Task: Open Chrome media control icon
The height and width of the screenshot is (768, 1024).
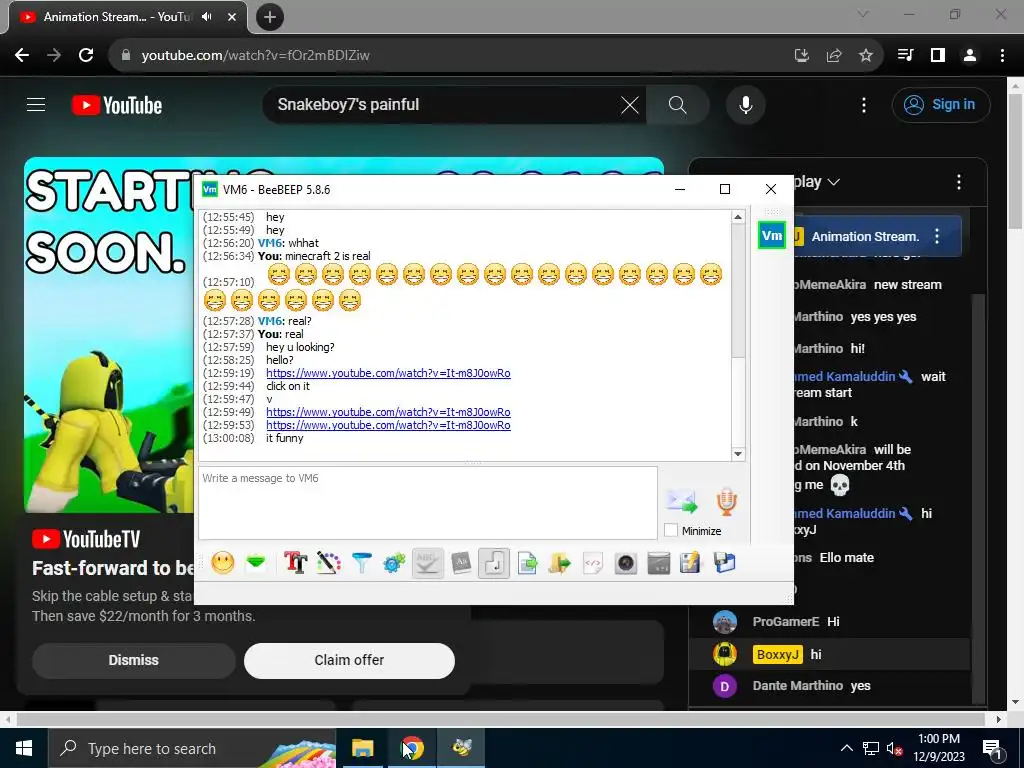Action: tap(905, 55)
